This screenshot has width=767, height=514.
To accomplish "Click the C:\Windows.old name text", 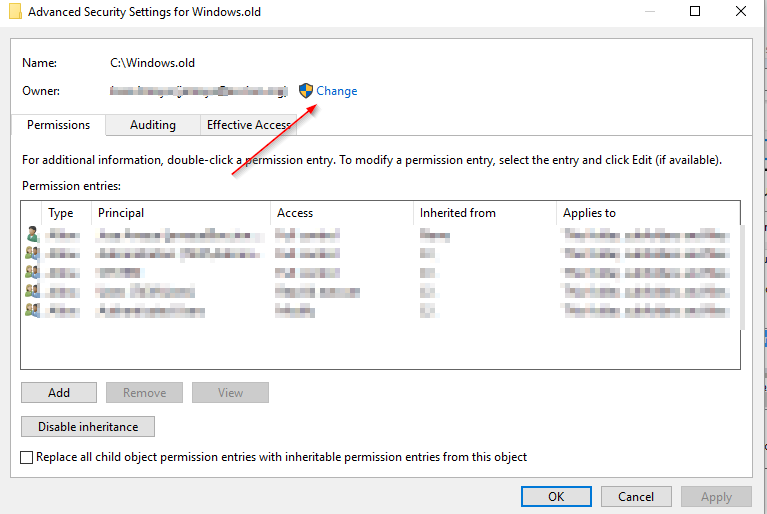I will [x=152, y=63].
